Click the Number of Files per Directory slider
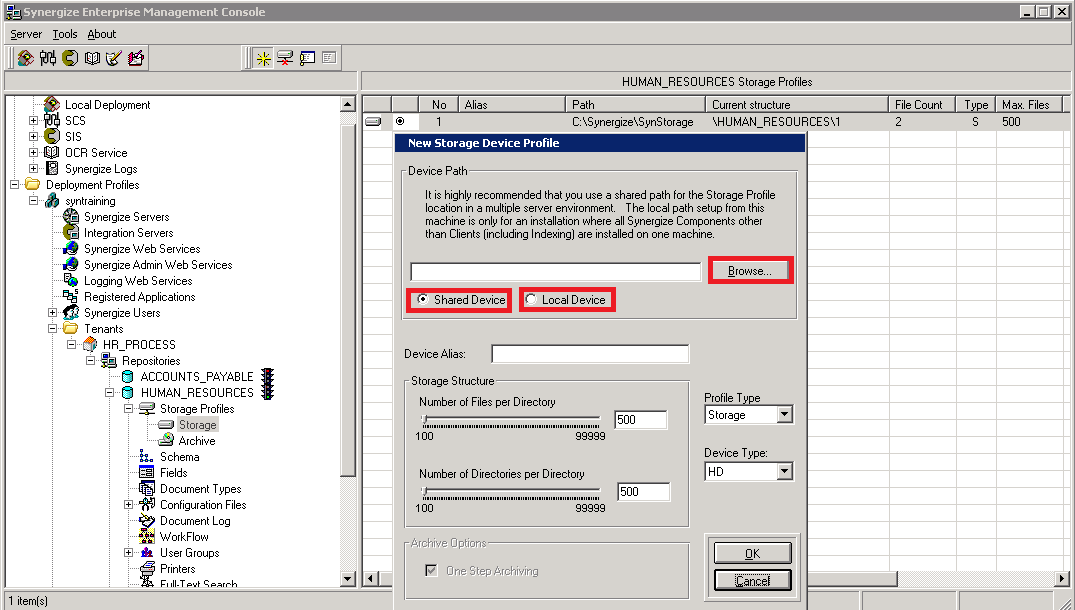This screenshot has width=1075, height=610. click(512, 419)
